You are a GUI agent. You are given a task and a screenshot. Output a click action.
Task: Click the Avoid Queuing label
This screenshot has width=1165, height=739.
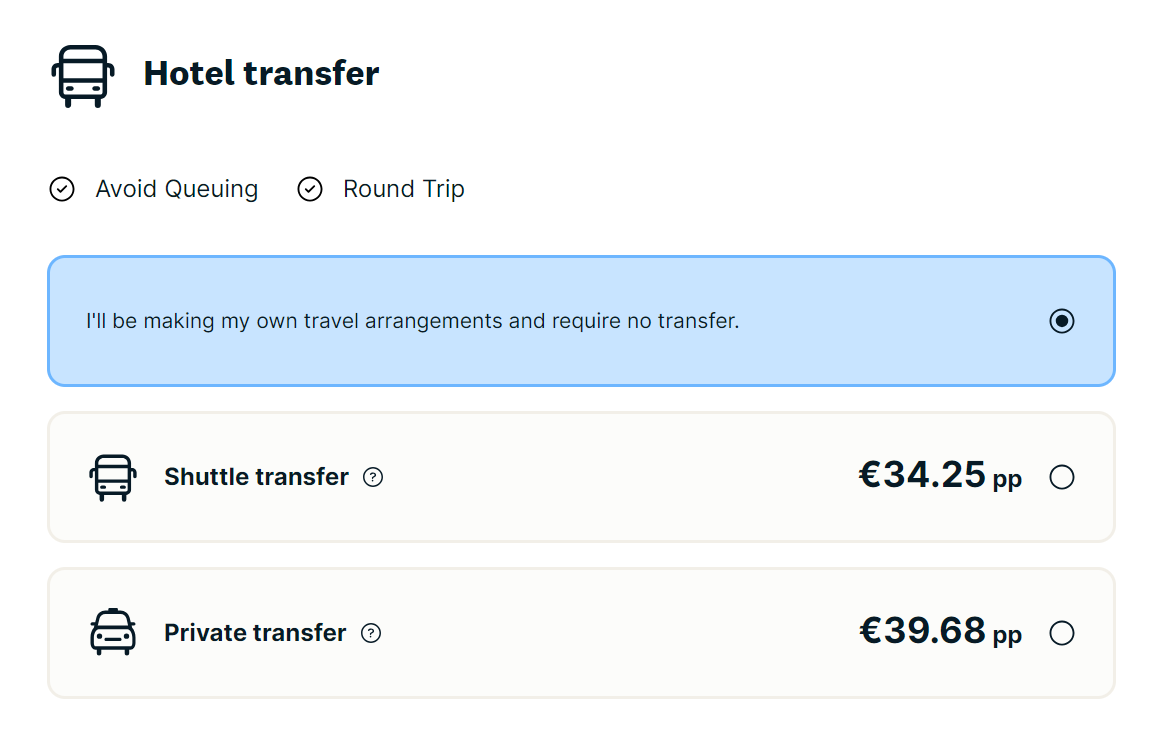coord(176,189)
